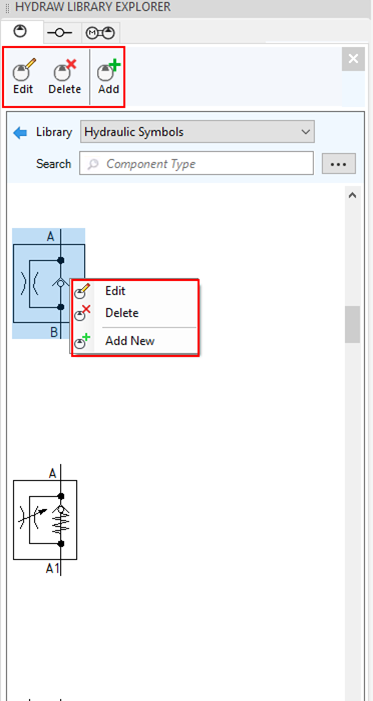
Task: Click the symbol list scrollbar thumb
Action: tap(352, 324)
